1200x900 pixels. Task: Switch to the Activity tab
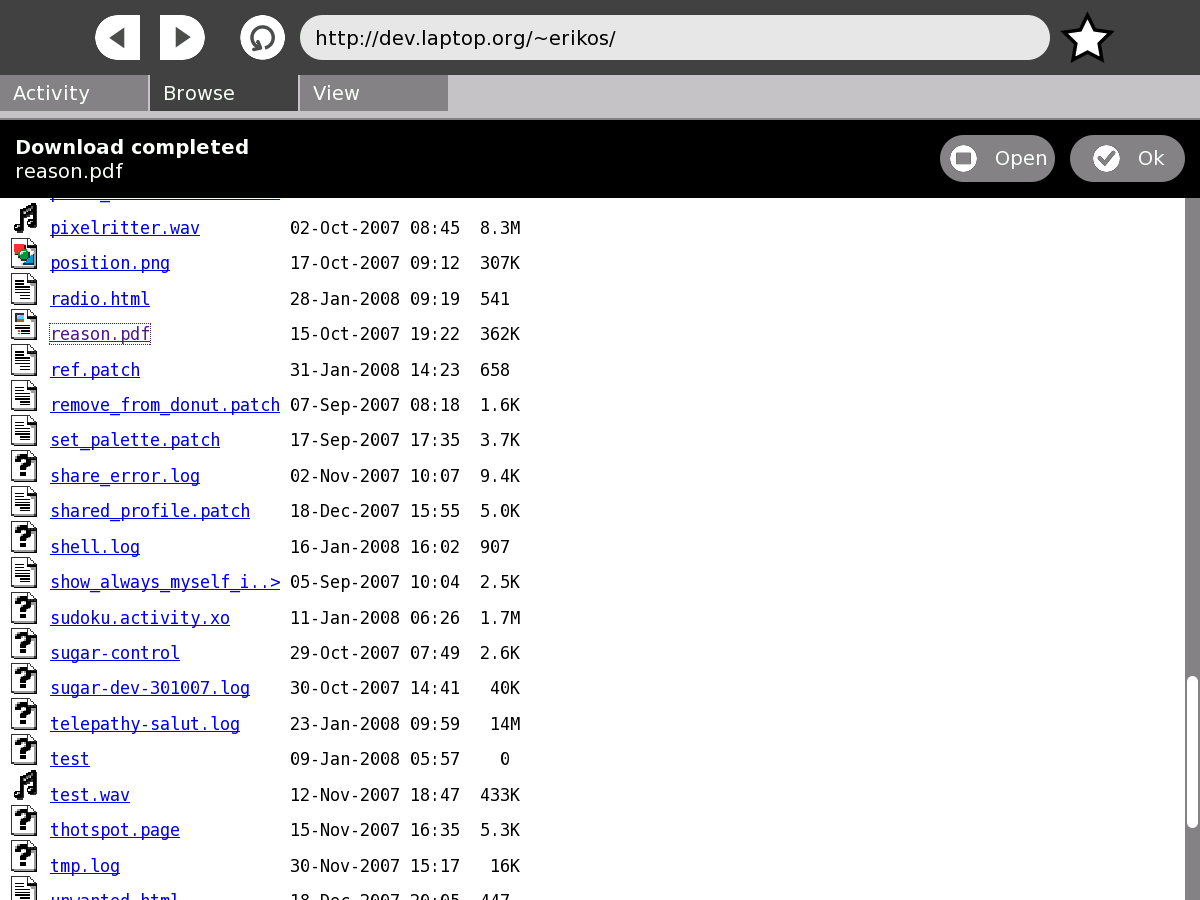tap(74, 93)
